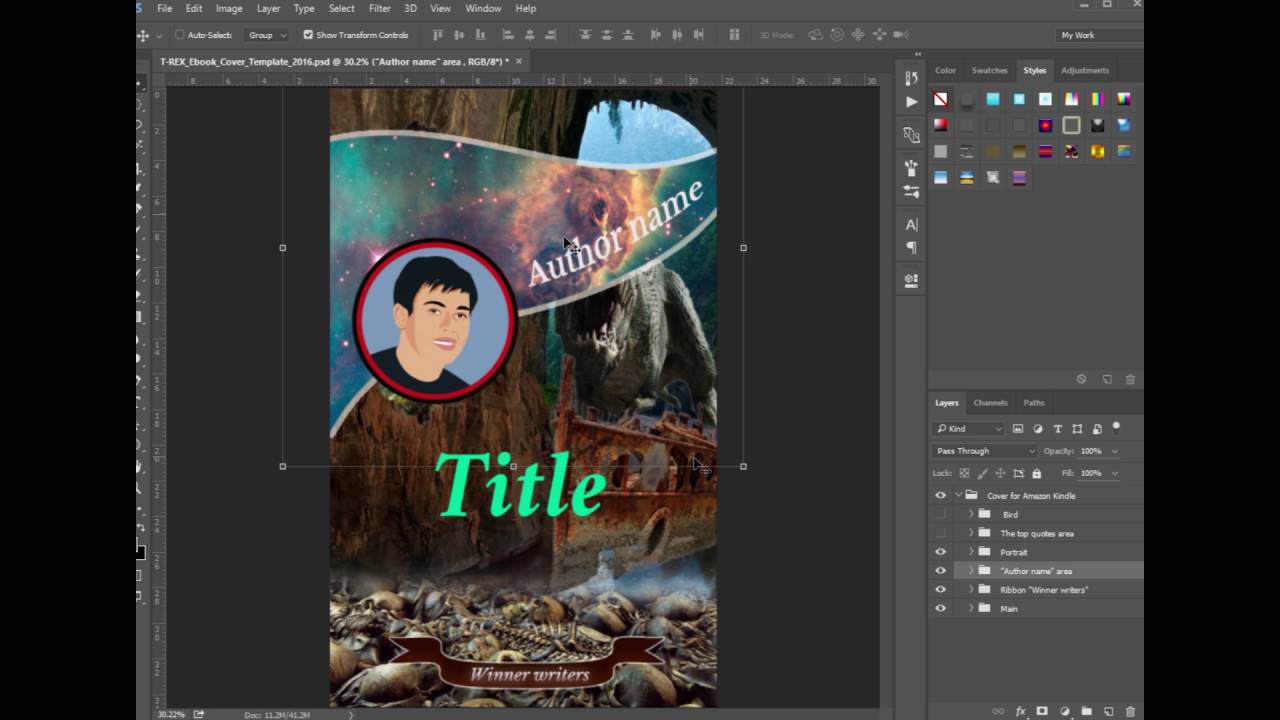Open the Paragraph panel icon
The width and height of the screenshot is (1280, 720).
coord(911,247)
